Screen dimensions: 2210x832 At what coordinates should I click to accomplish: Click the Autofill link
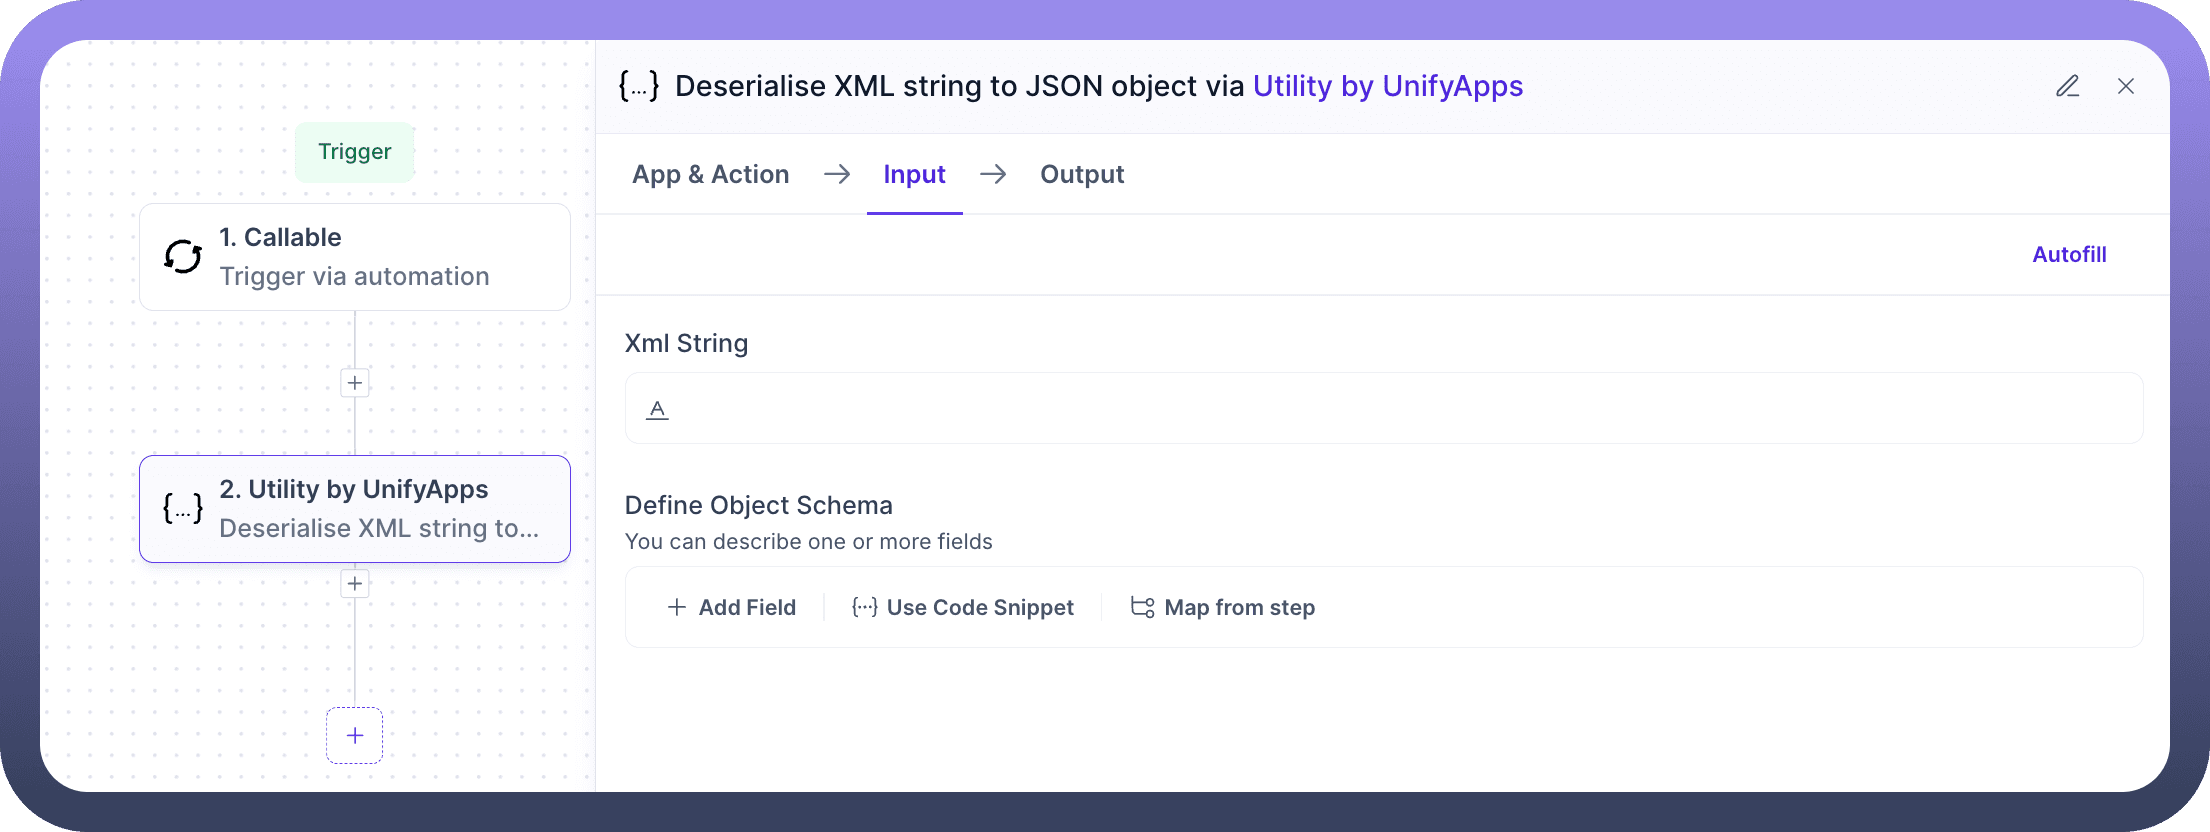(x=2069, y=255)
